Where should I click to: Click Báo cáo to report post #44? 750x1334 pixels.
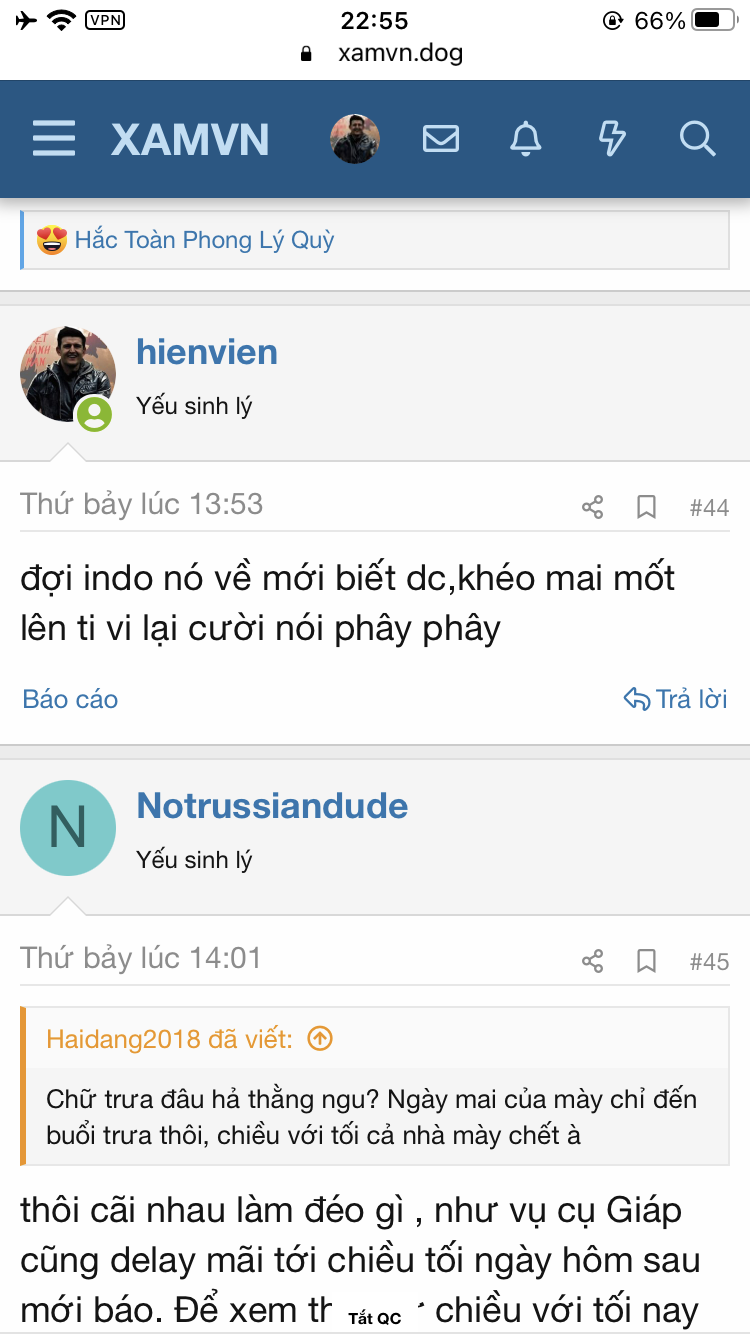(x=70, y=699)
